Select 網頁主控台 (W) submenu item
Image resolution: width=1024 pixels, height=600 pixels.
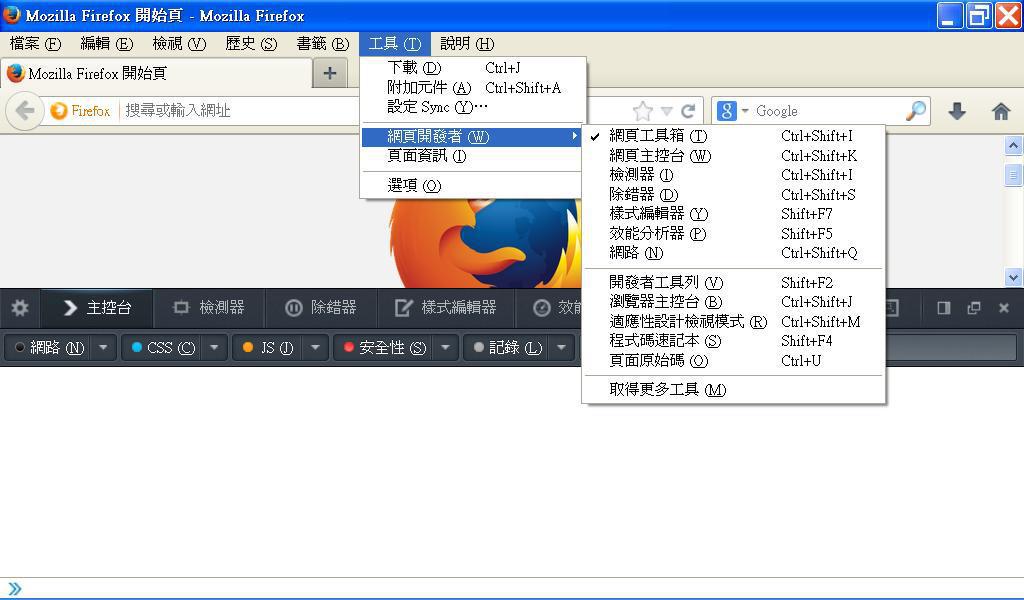tap(733, 155)
